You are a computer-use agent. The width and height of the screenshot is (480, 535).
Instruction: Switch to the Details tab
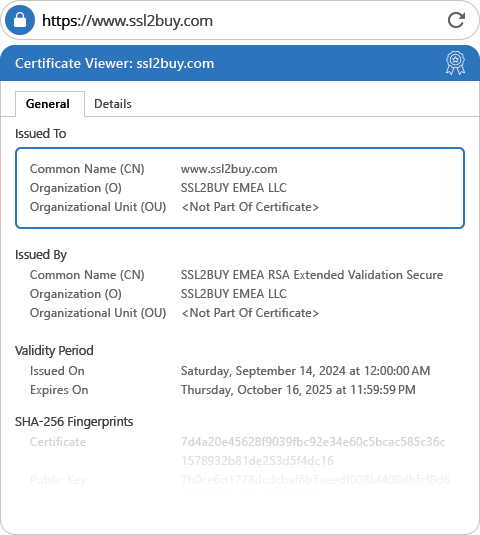coord(113,104)
